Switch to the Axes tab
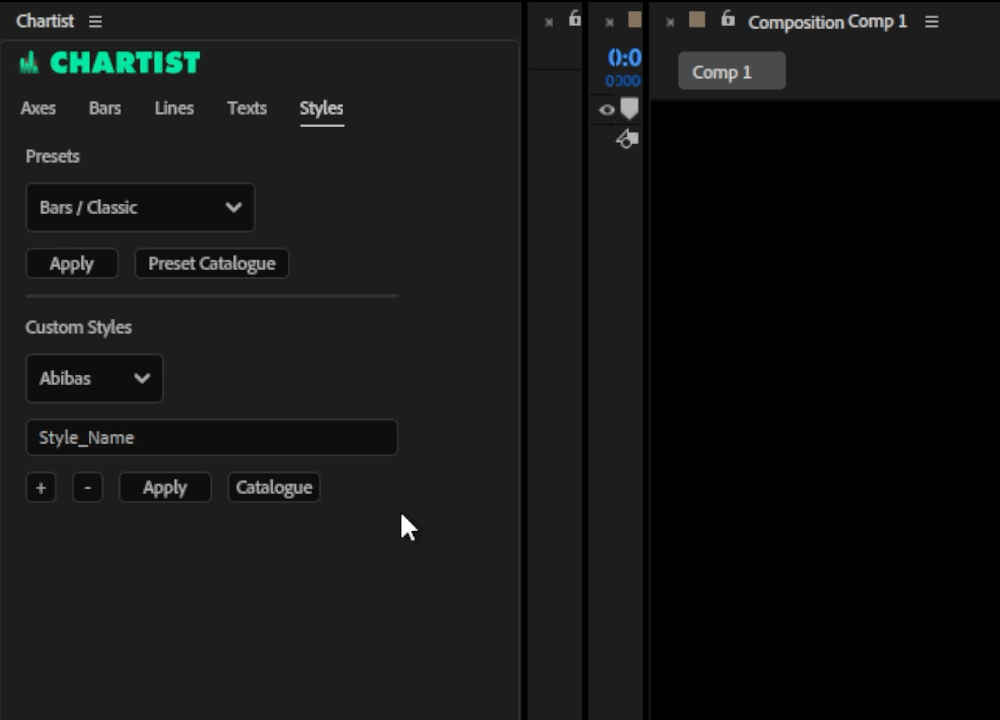1000x720 pixels. 38,108
